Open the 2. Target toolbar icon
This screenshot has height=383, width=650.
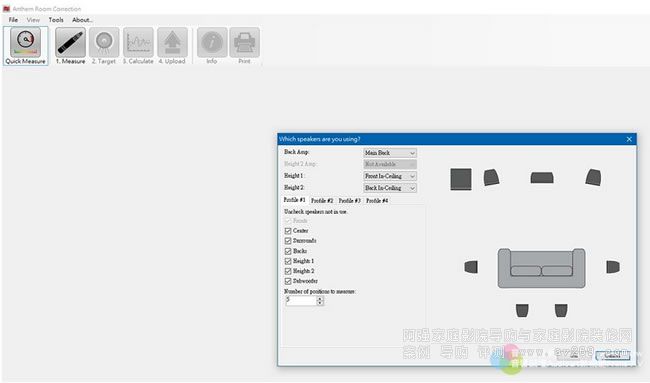[x=104, y=42]
